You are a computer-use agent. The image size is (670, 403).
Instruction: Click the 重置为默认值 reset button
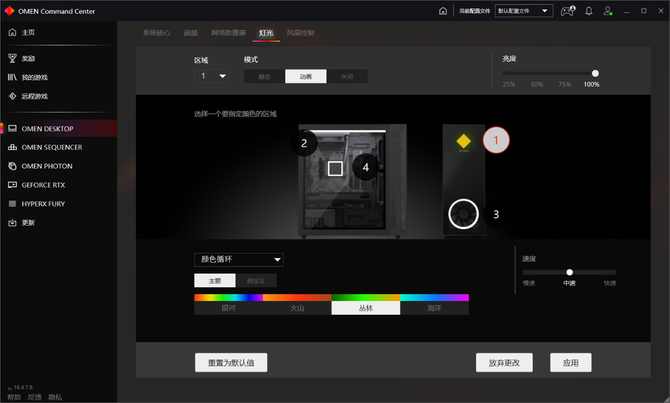pos(231,362)
